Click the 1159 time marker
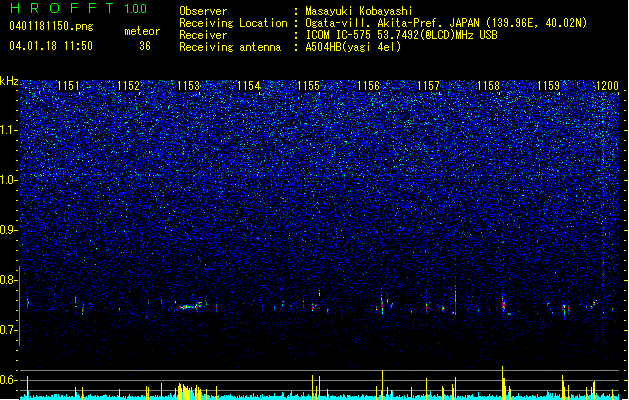This screenshot has height=400, width=629. [x=548, y=86]
